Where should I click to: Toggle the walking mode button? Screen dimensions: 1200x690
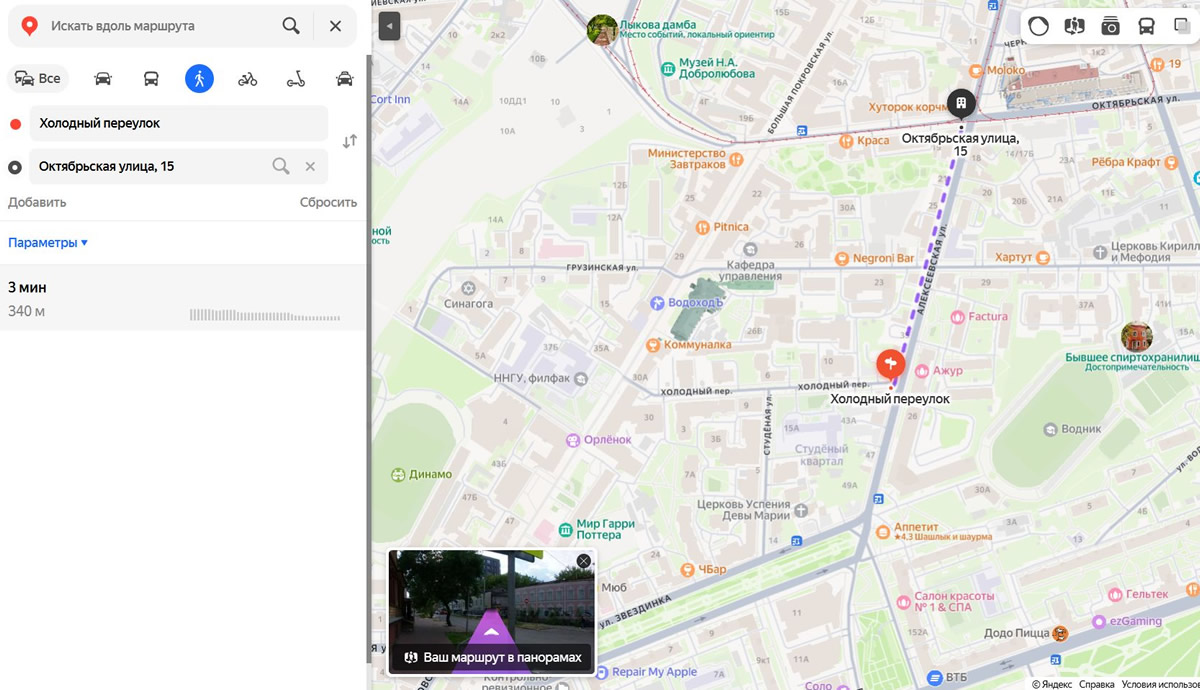(199, 79)
